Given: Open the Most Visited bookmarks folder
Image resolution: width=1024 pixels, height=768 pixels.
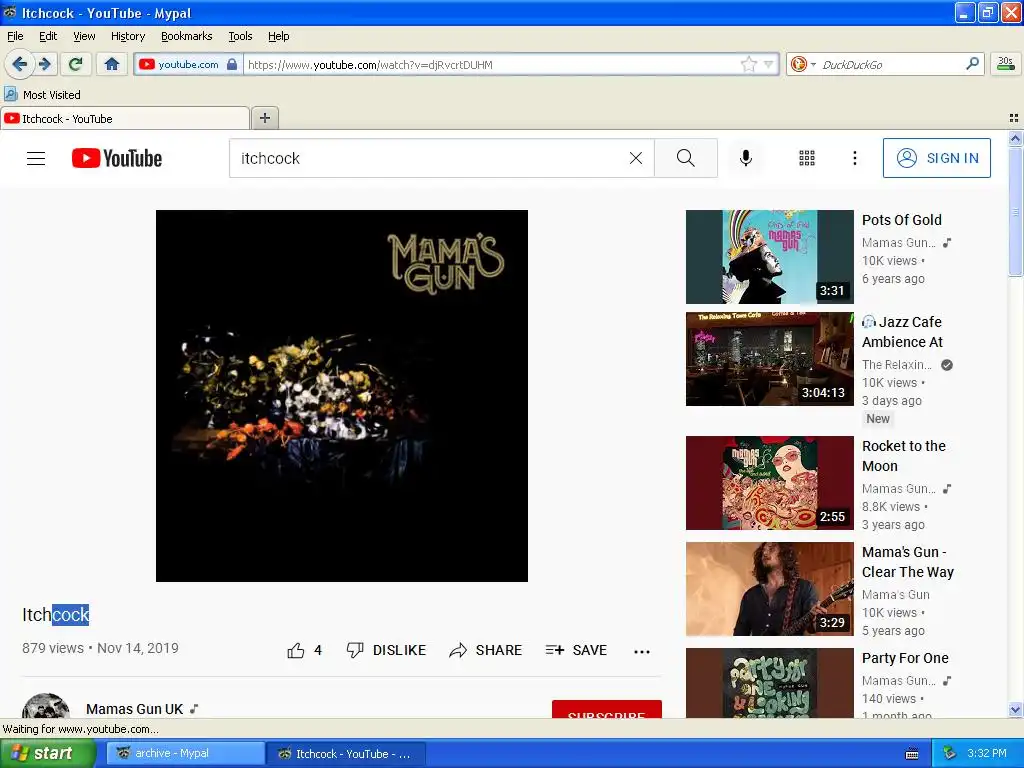Looking at the screenshot, I should coord(43,95).
